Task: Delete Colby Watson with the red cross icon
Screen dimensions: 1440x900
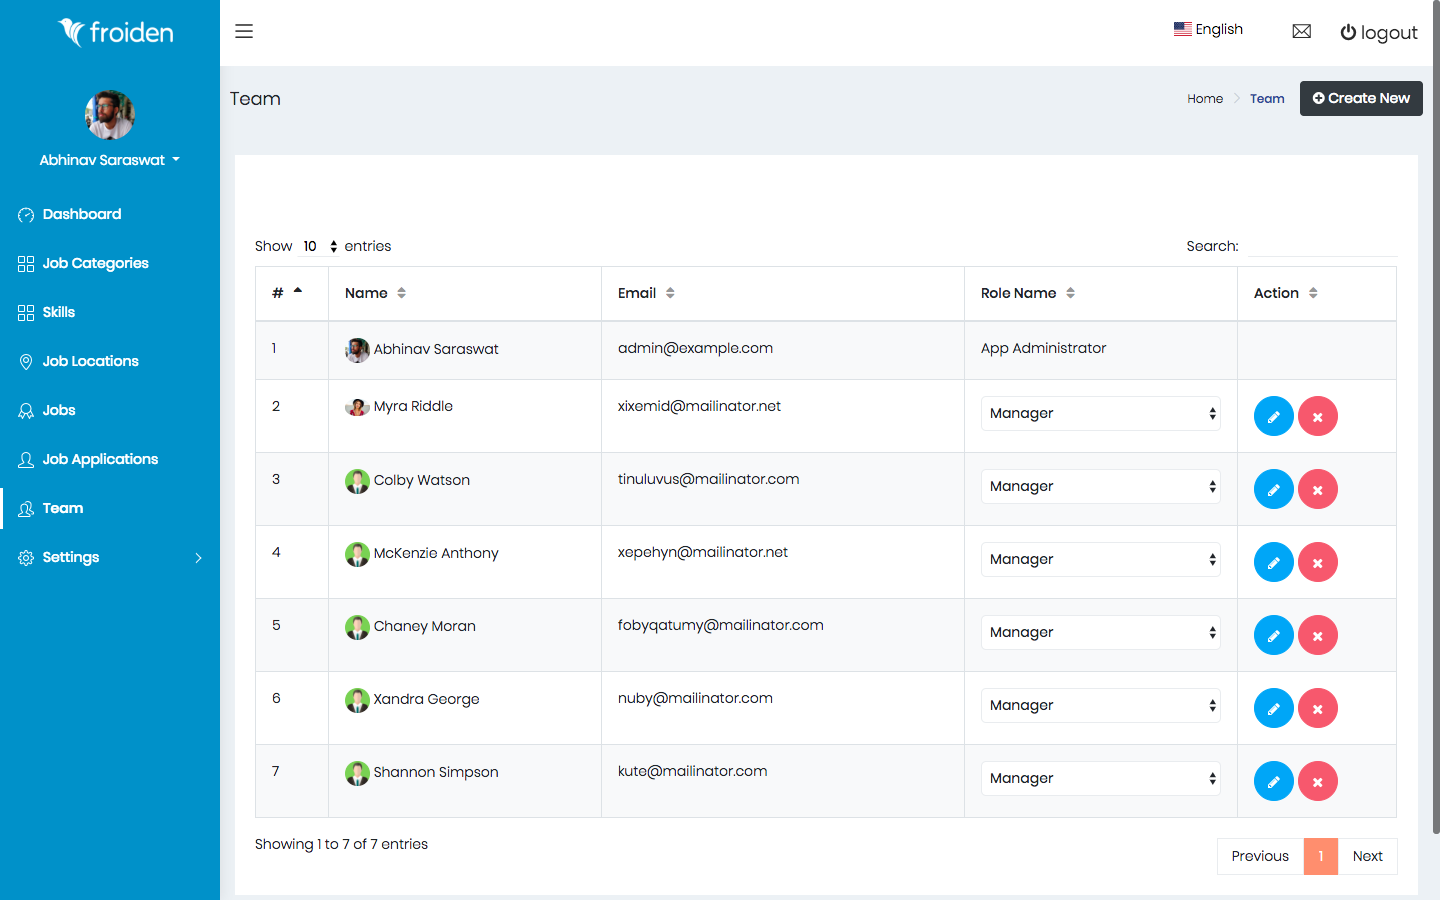Action: click(1317, 489)
